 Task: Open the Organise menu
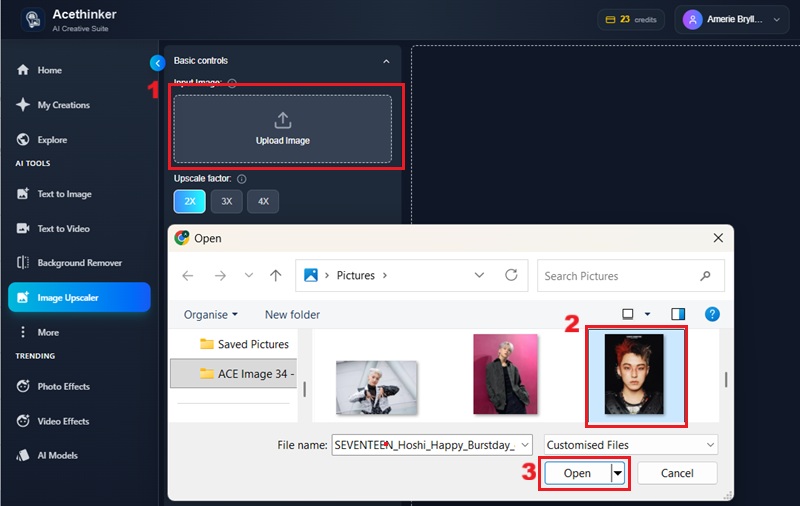(211, 315)
